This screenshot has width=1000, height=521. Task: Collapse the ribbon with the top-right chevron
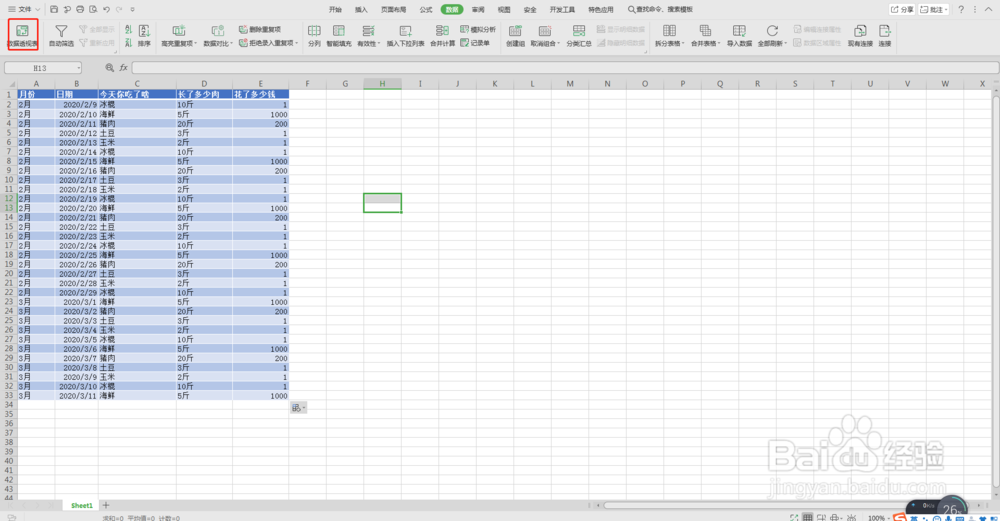coord(989,10)
